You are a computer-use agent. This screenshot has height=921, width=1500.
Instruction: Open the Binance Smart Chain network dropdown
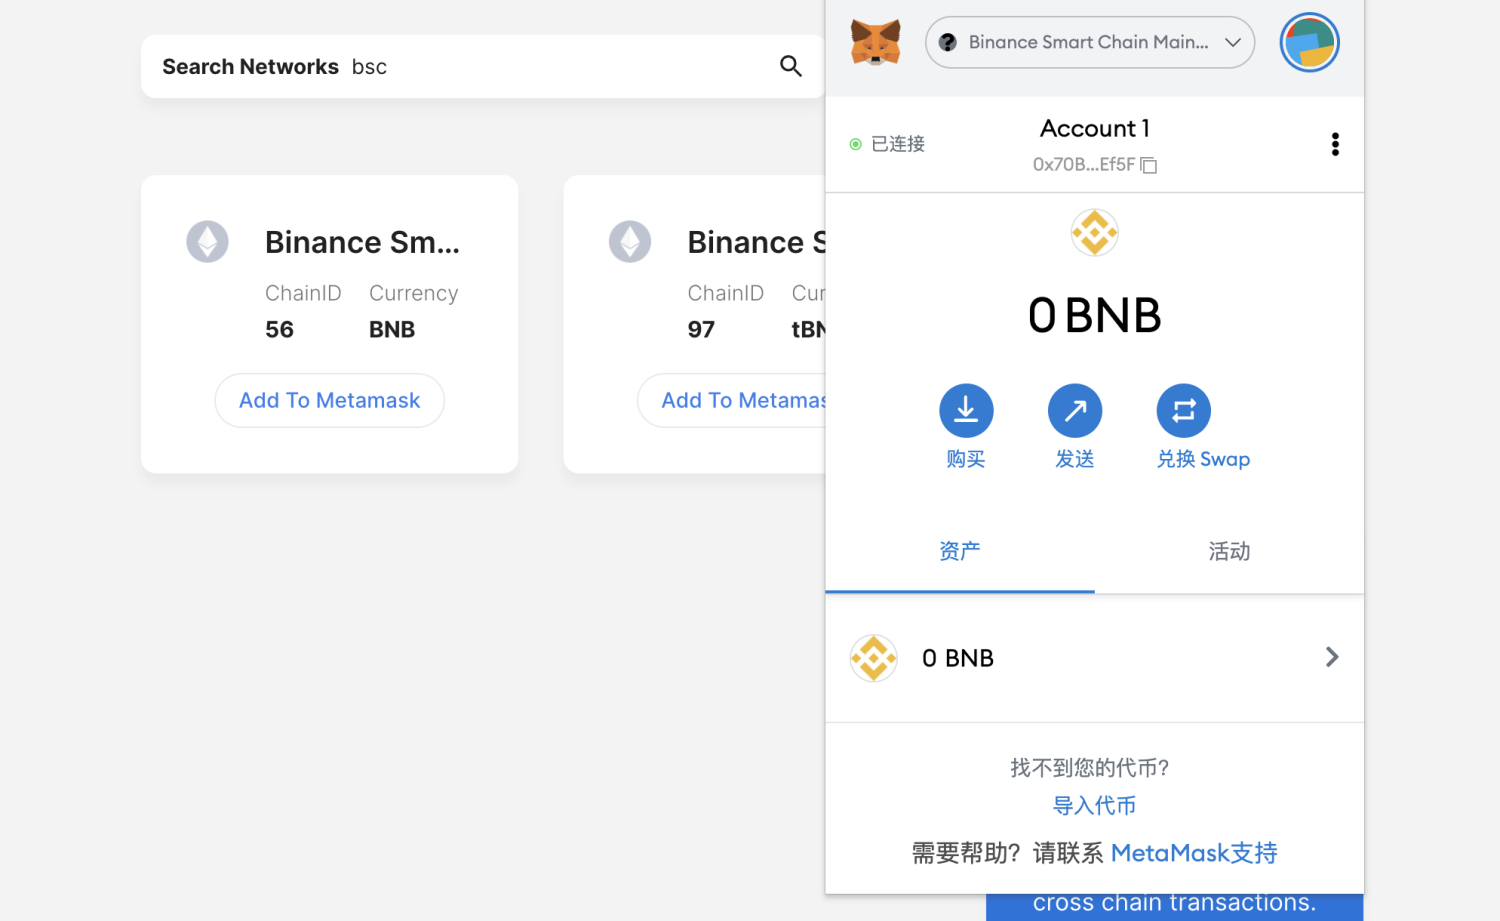1090,42
